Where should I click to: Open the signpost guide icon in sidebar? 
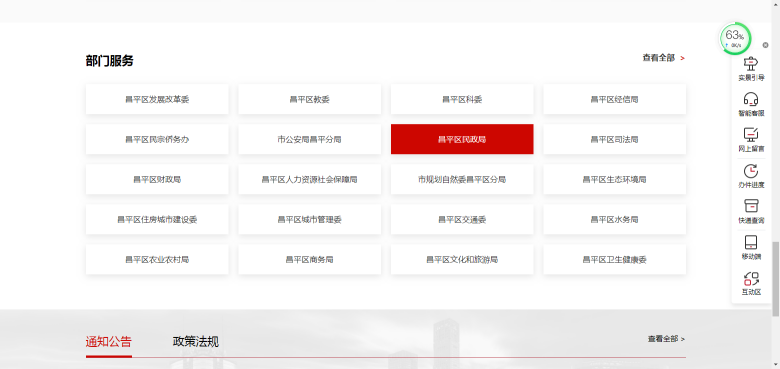tap(751, 64)
